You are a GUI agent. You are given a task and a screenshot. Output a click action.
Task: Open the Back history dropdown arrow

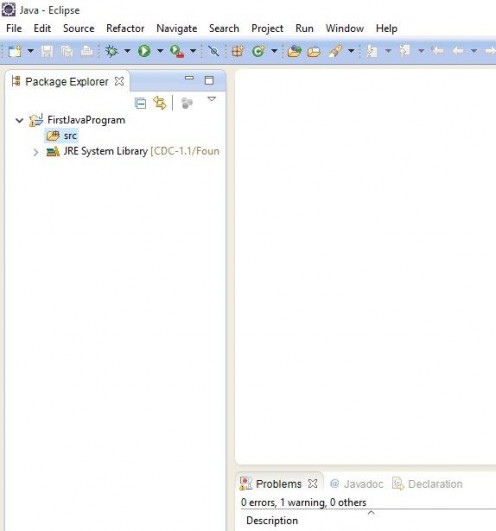(474, 51)
